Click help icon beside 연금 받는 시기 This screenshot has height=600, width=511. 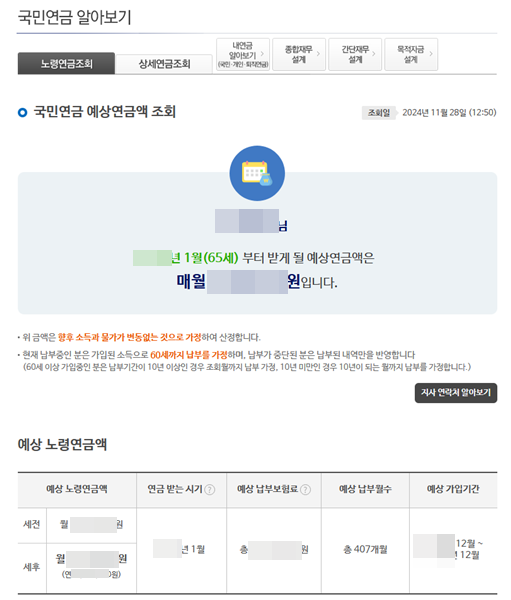(x=210, y=489)
